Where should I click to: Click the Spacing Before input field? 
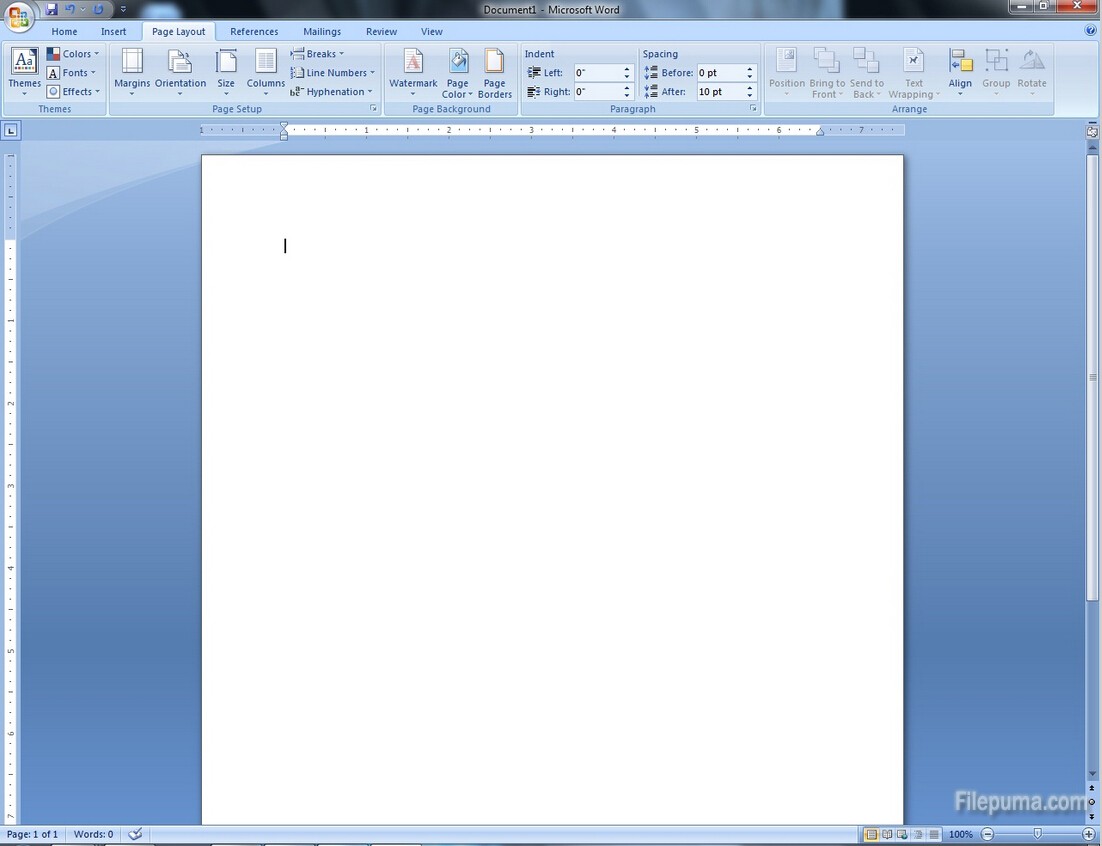click(x=720, y=73)
